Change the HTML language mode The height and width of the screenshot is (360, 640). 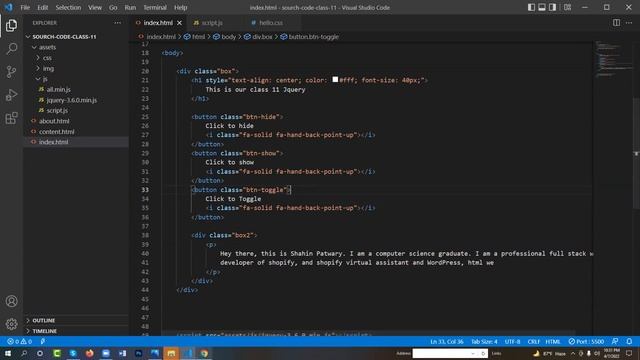[553, 341]
